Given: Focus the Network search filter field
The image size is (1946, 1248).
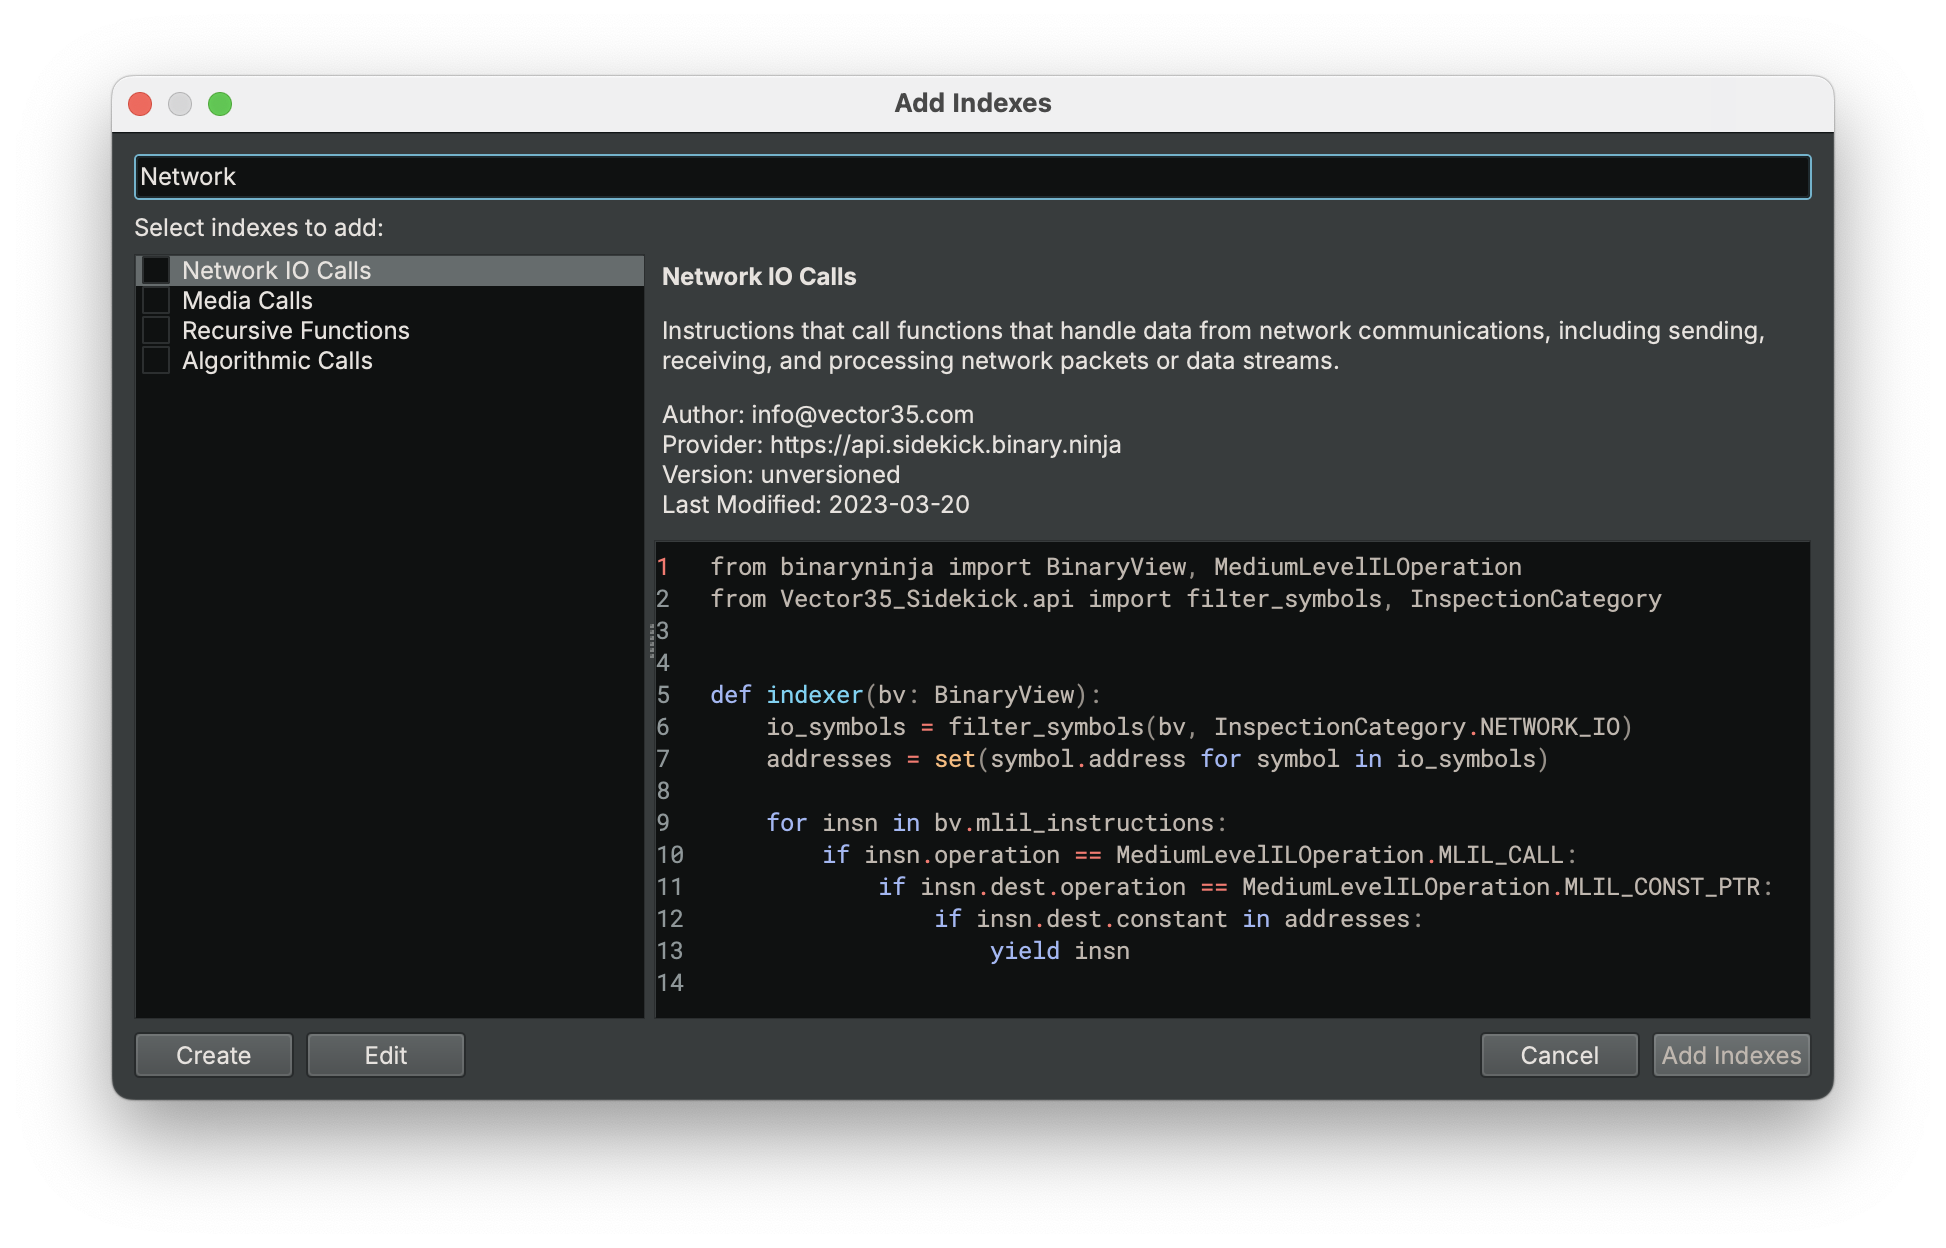Looking at the screenshot, I should [x=972, y=177].
